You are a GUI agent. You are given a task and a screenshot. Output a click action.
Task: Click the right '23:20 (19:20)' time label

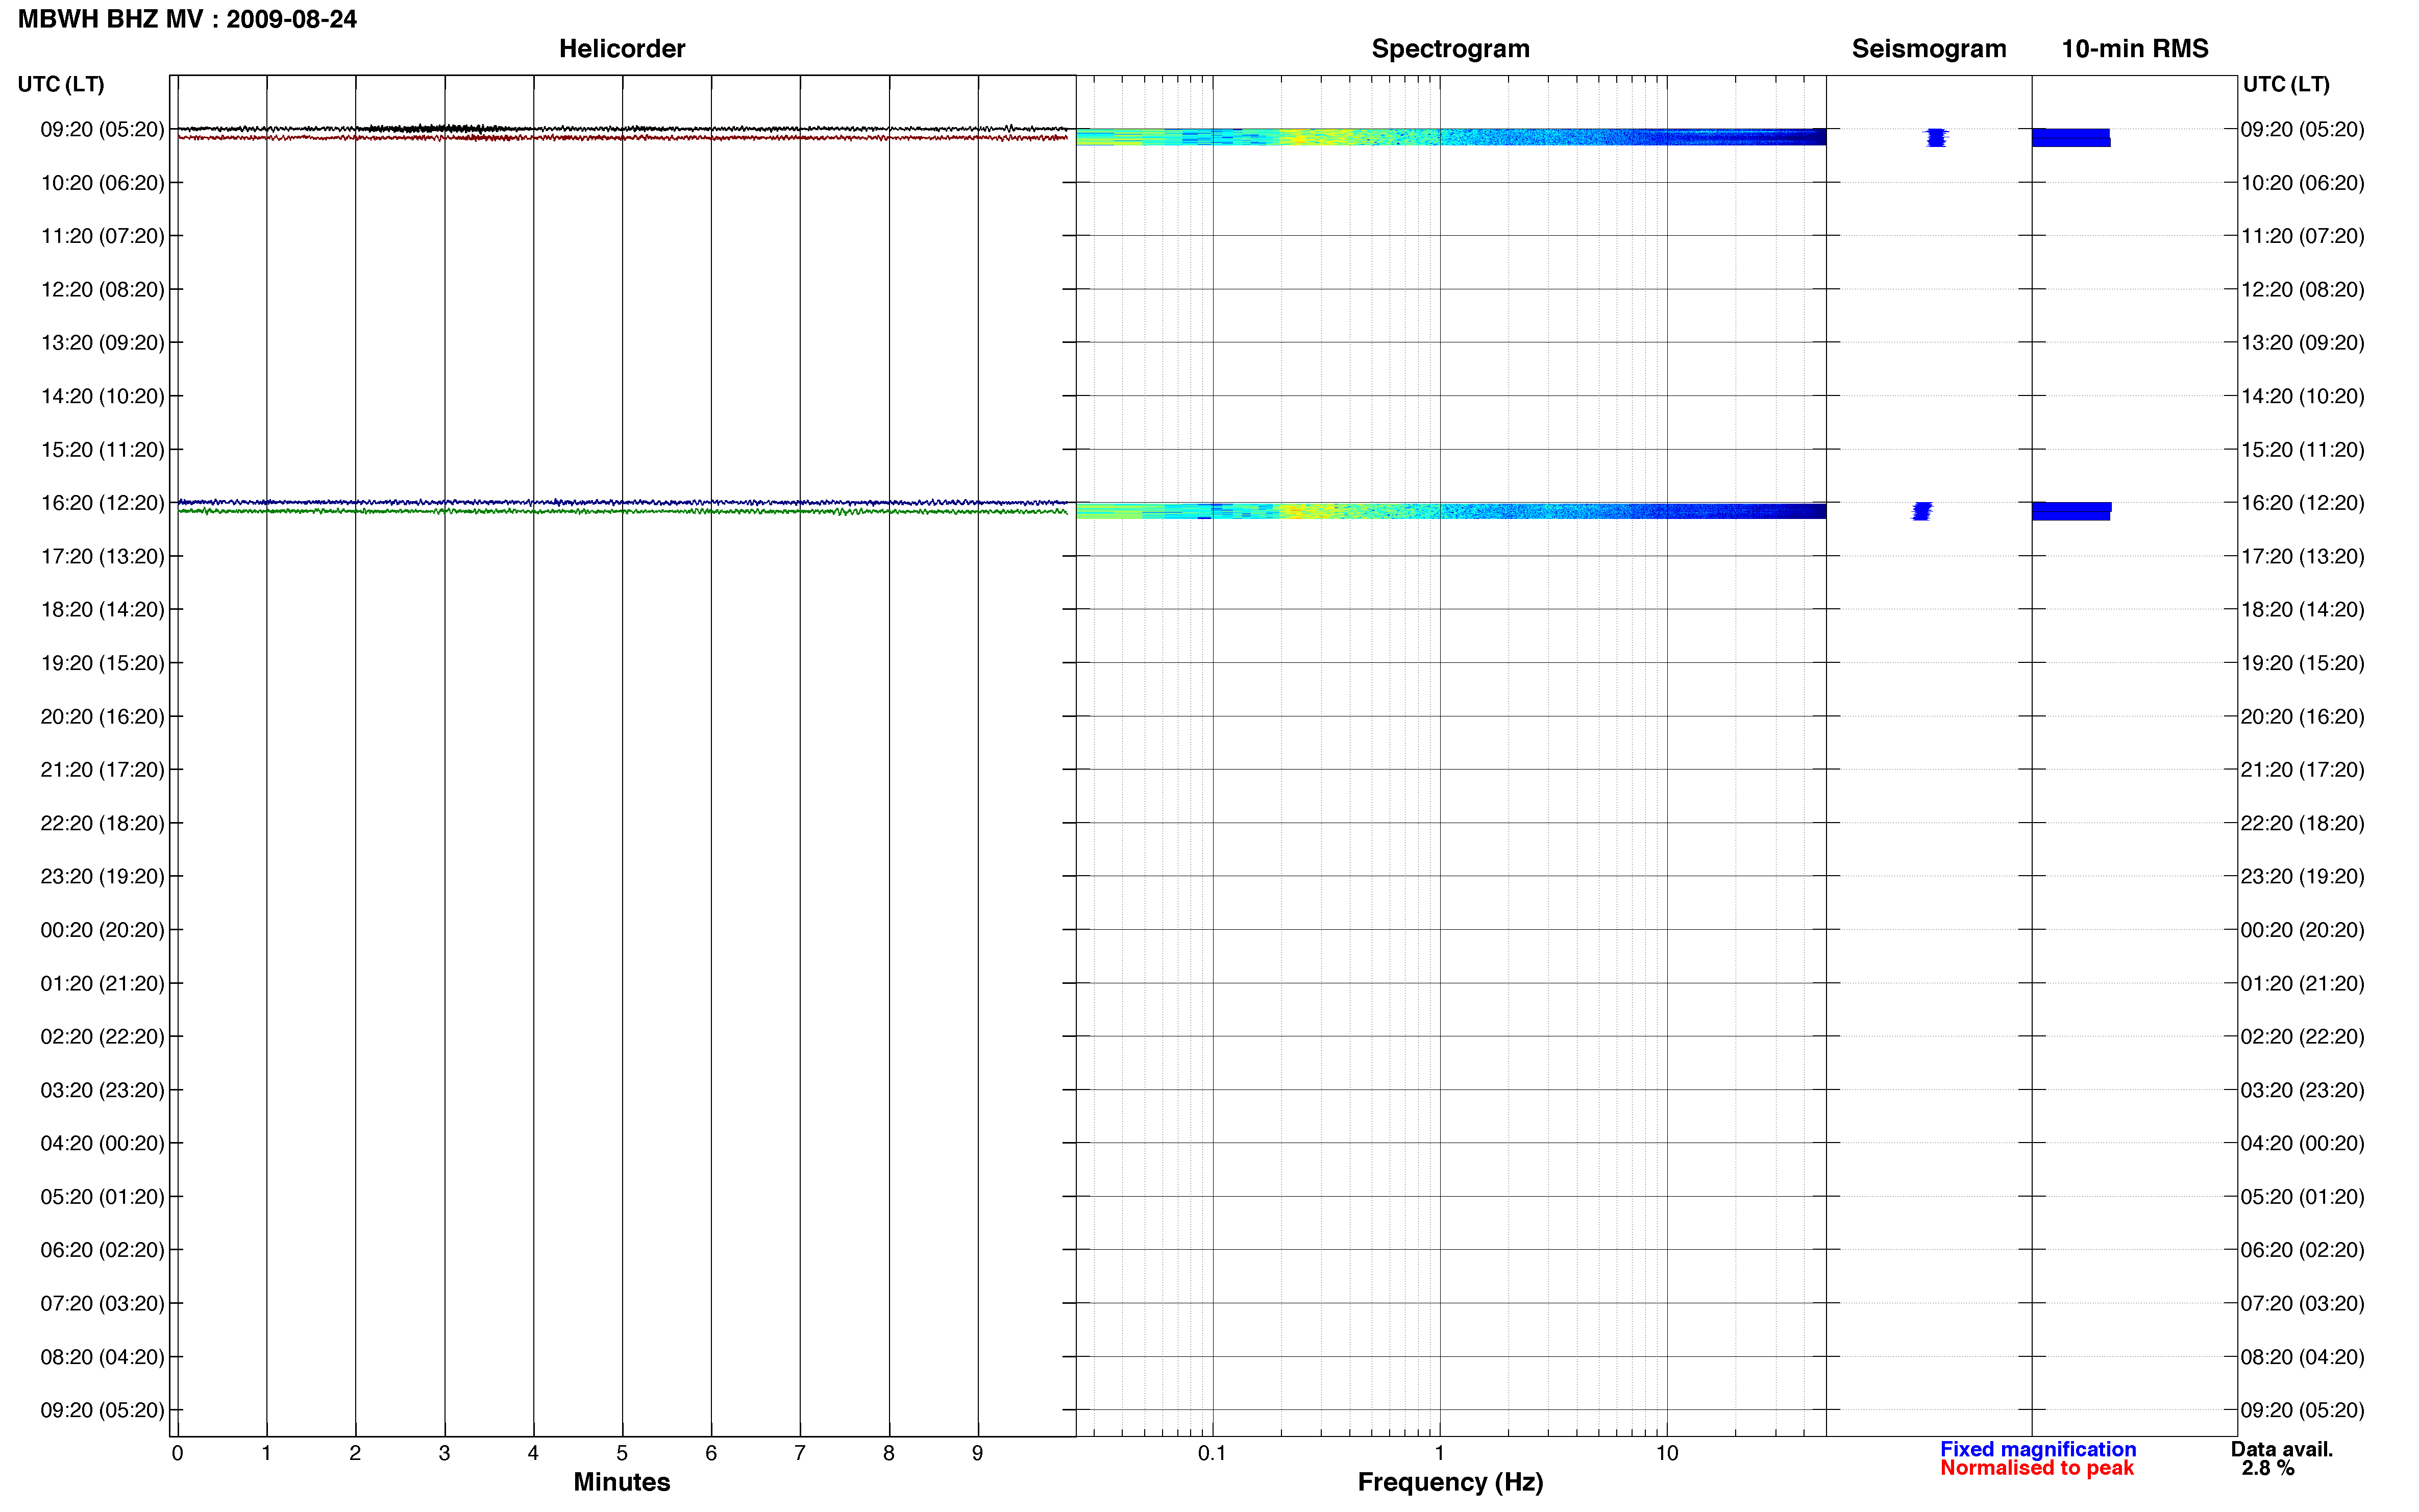tap(2302, 876)
